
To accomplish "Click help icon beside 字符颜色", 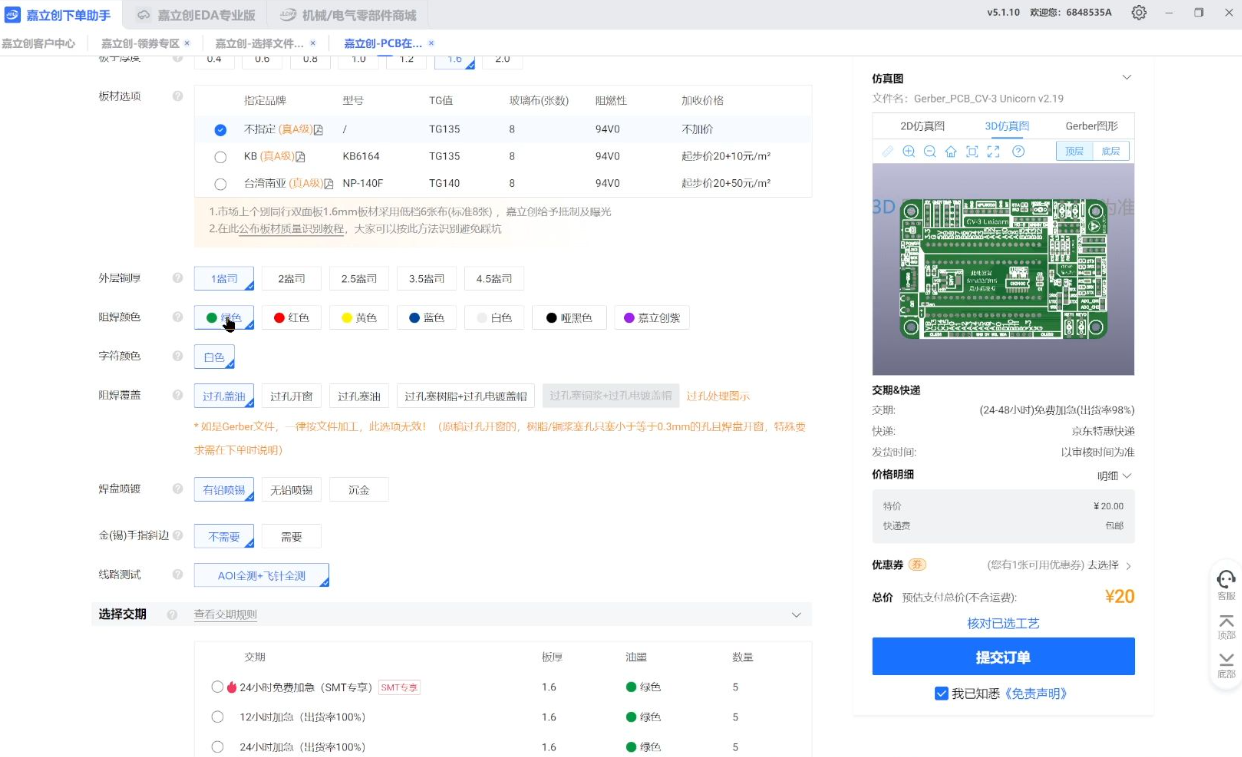I will [x=177, y=356].
